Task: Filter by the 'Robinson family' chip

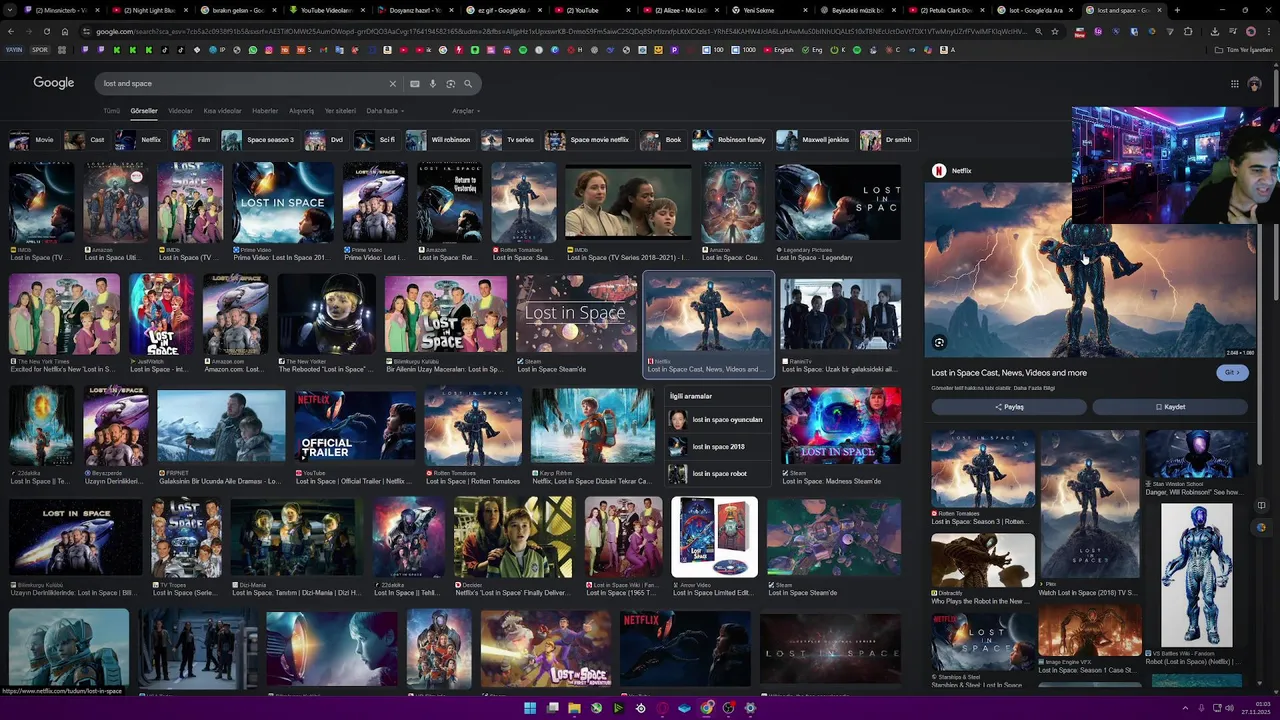Action: [730, 140]
